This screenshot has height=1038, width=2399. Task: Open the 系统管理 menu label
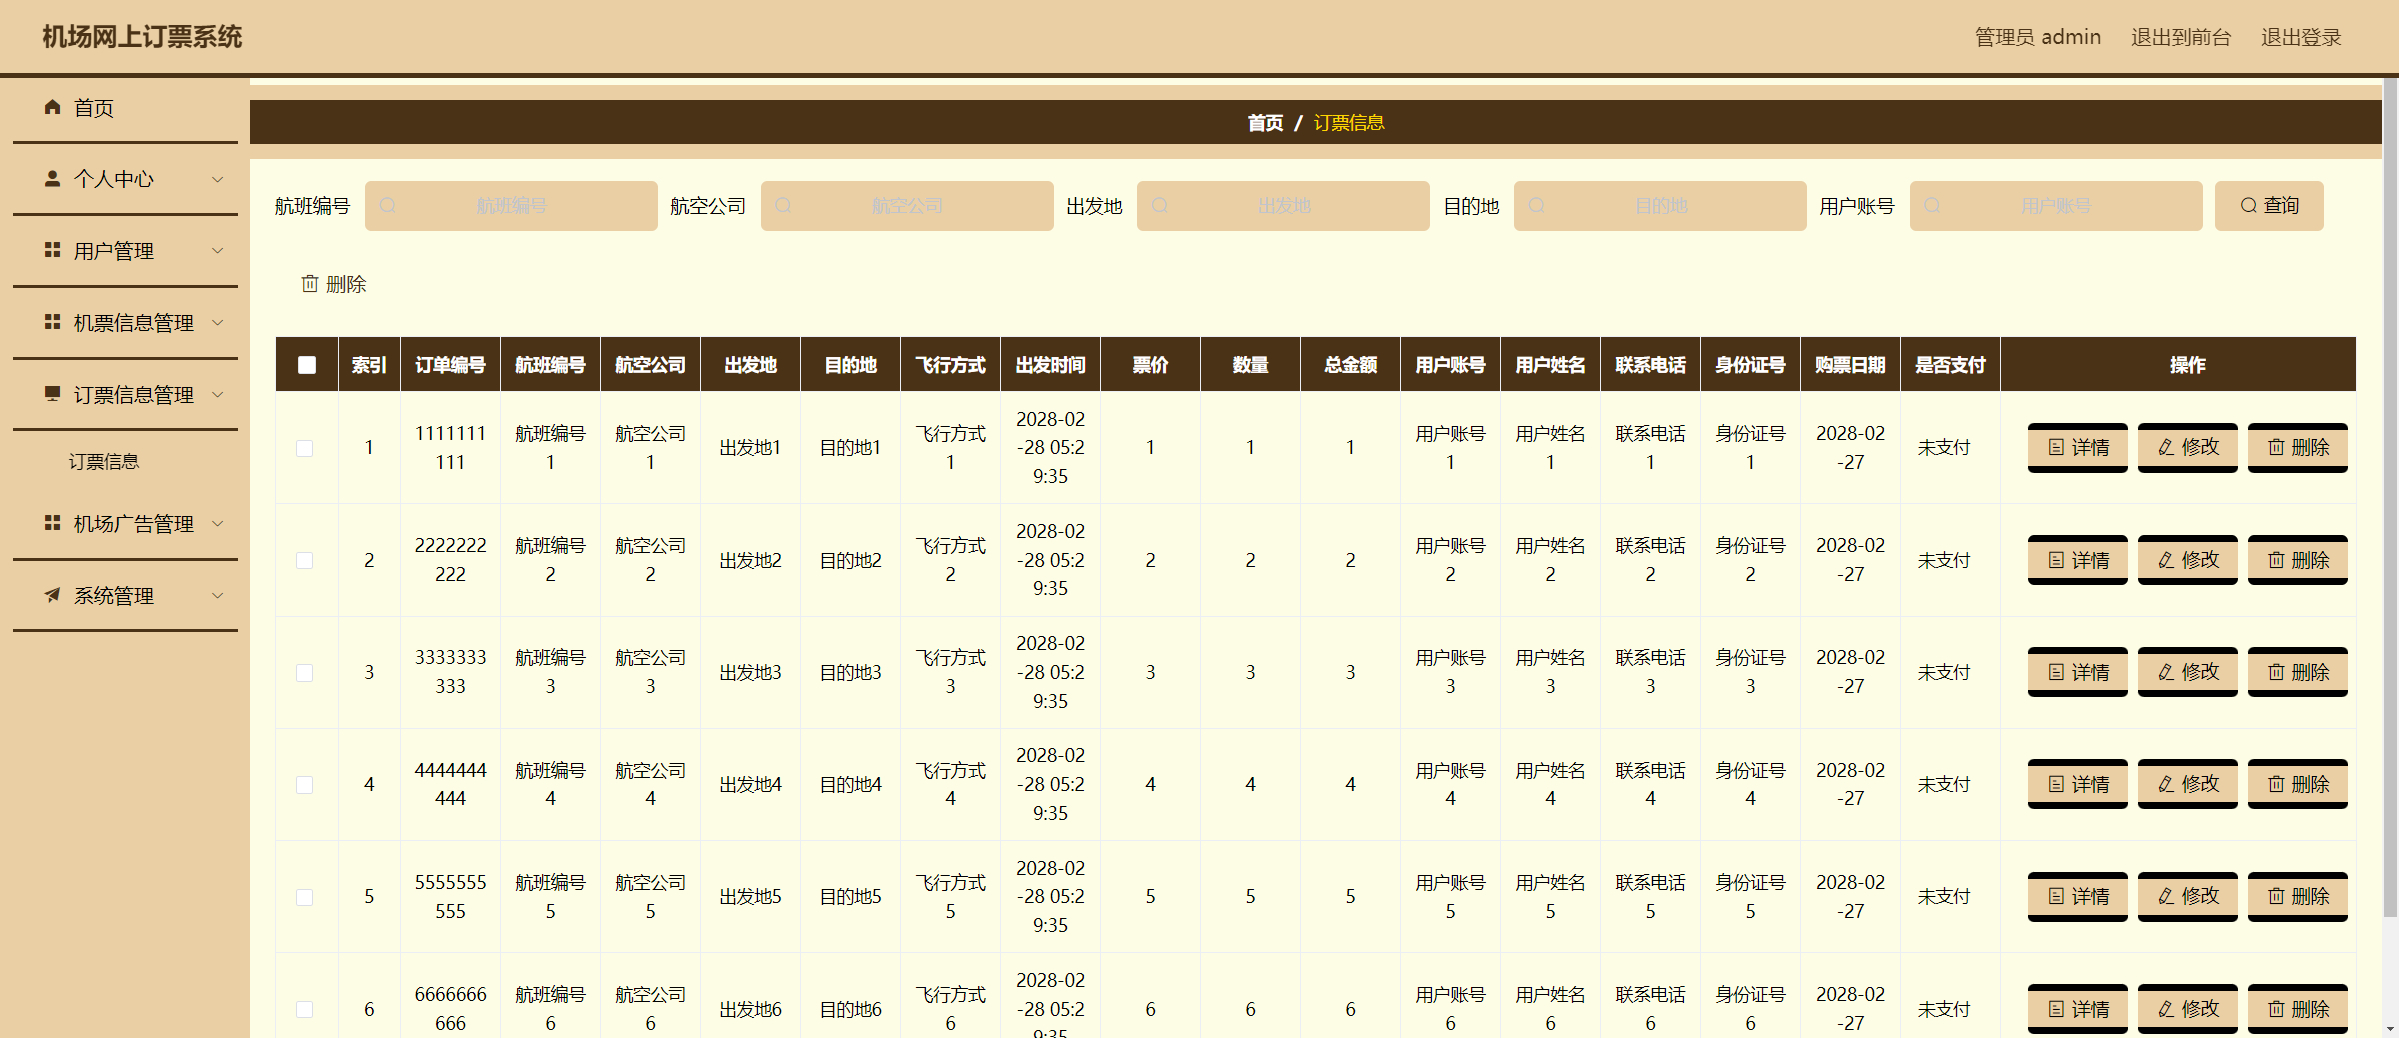click(x=114, y=596)
